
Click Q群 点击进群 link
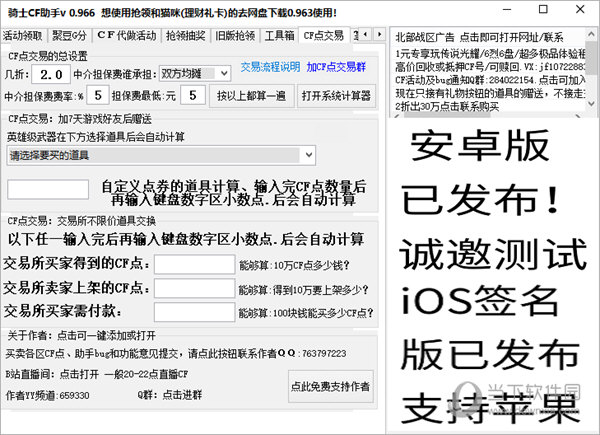[x=170, y=395]
